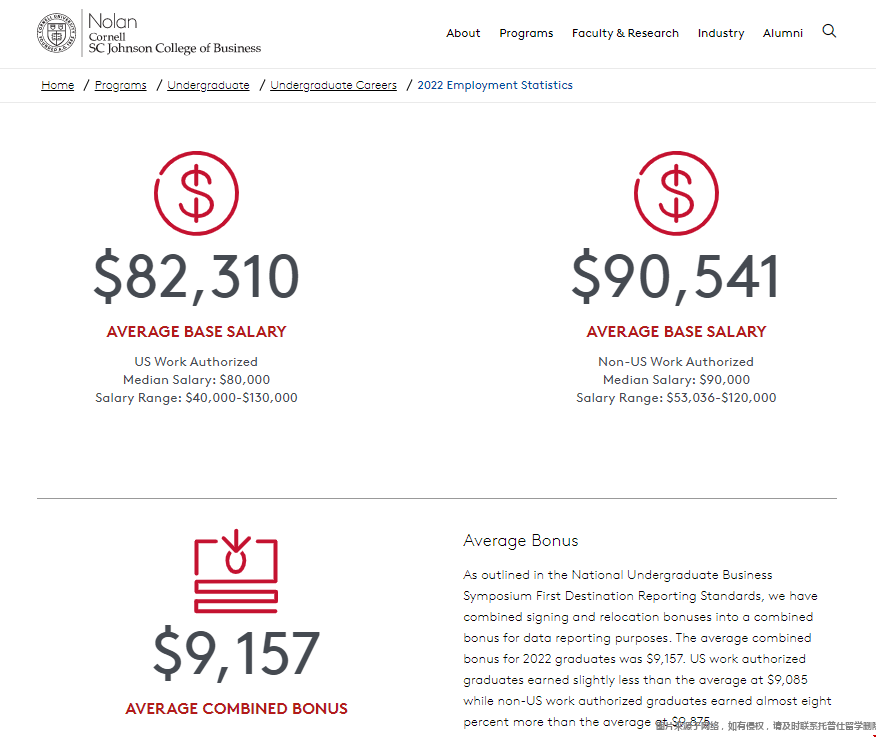Click the $90,541 salary figure
This screenshot has height=737, width=876.
click(676, 277)
